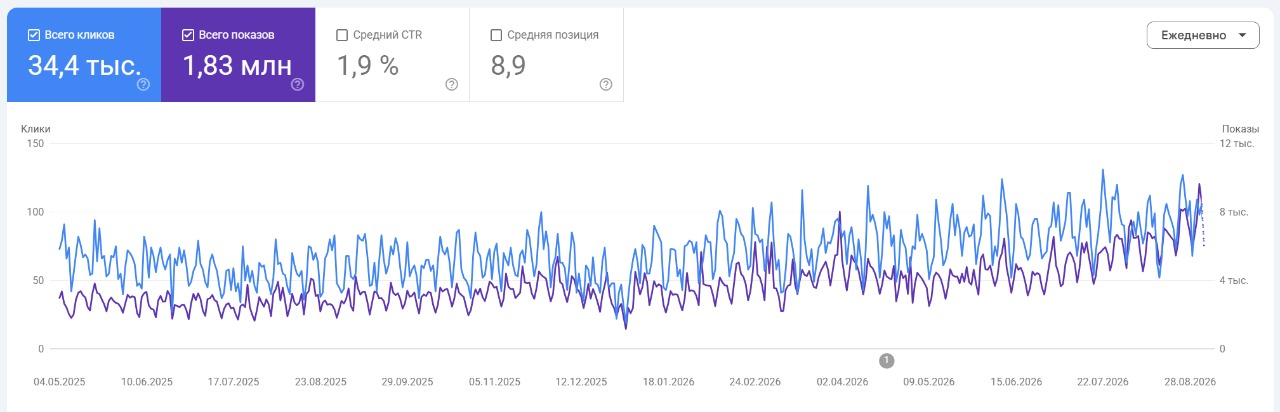
Task: Click the 22.07.2026 date label
Action: click(x=1102, y=382)
